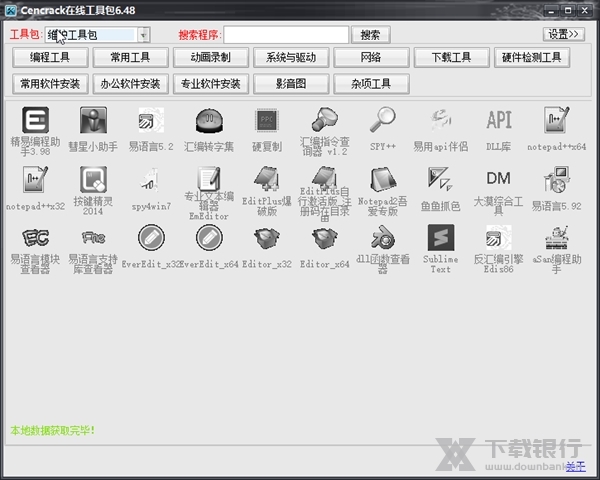Switch to 常用工具 category
Viewport: 600px width, 480px height.
130,57
